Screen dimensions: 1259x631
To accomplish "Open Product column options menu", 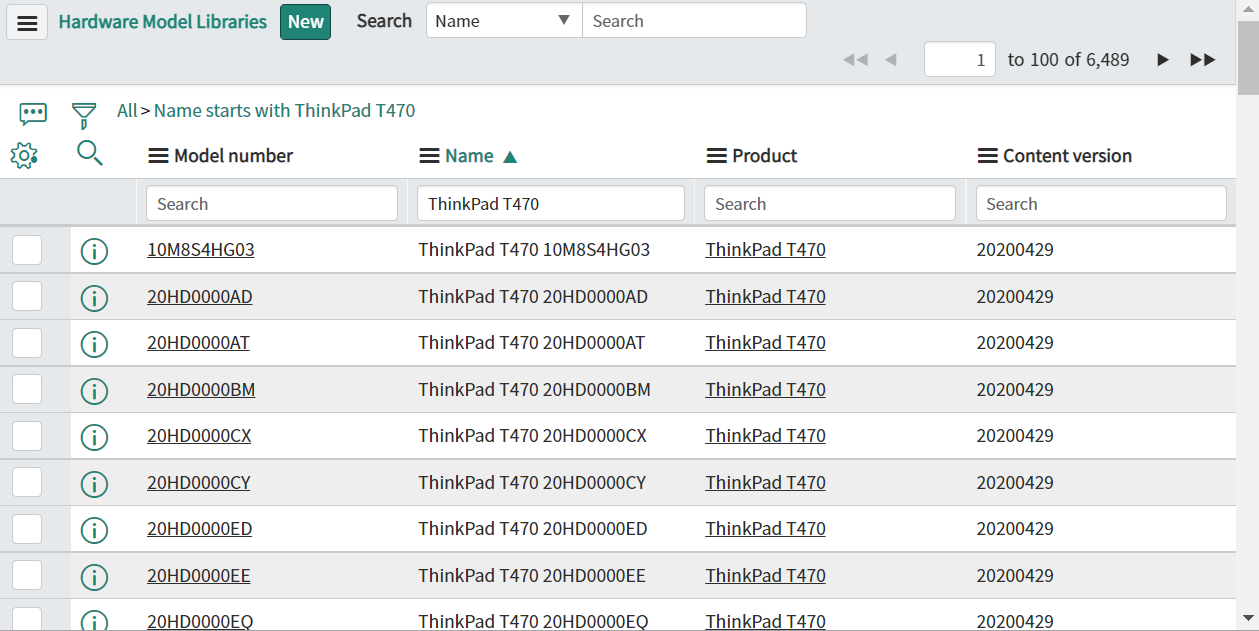I will tap(716, 156).
